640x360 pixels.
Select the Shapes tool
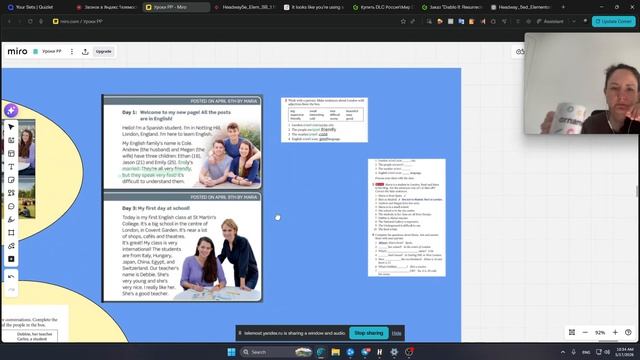click(11, 193)
